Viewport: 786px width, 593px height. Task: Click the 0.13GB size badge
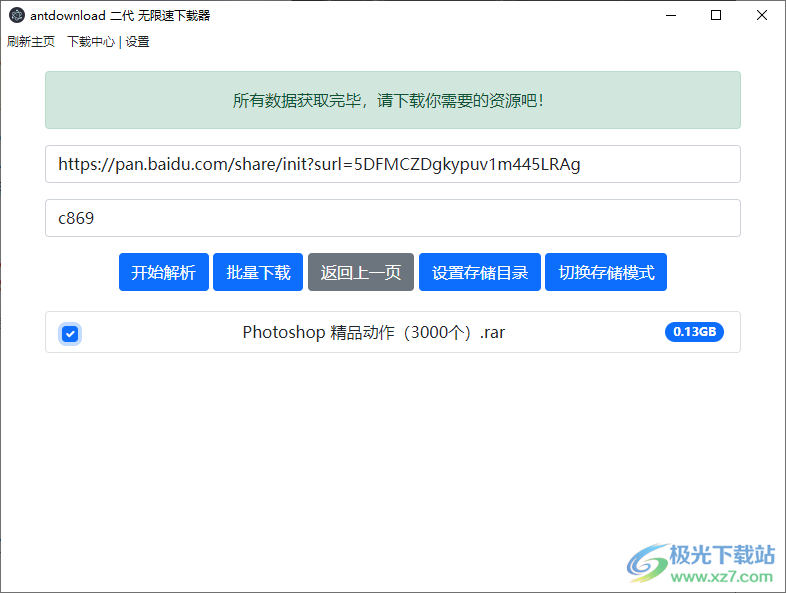coord(694,332)
